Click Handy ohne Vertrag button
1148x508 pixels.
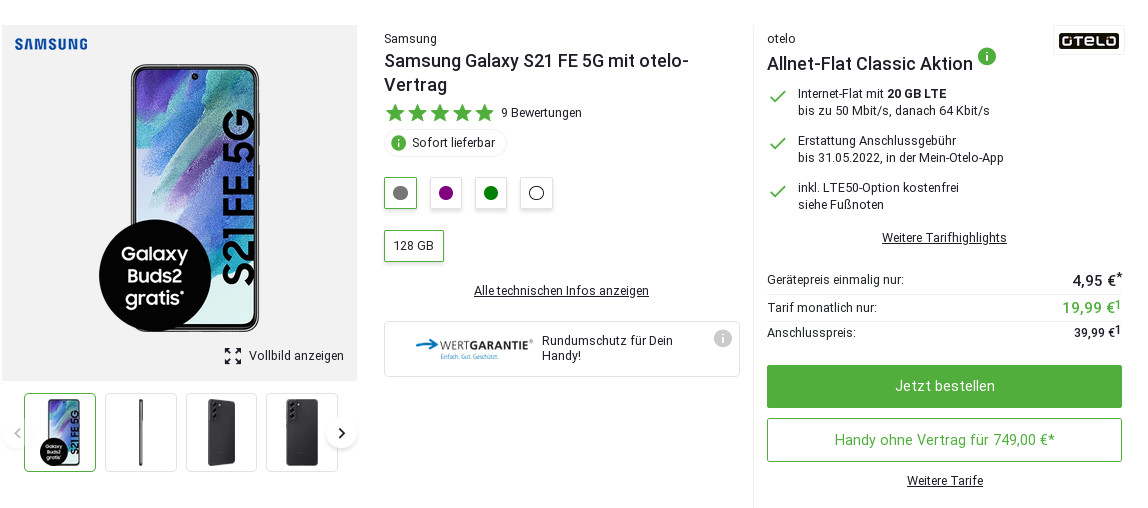[x=944, y=440]
